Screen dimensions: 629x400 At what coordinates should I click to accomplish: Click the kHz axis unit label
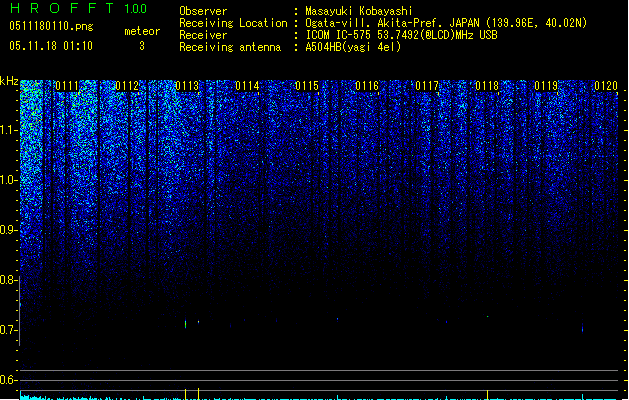(x=9, y=81)
